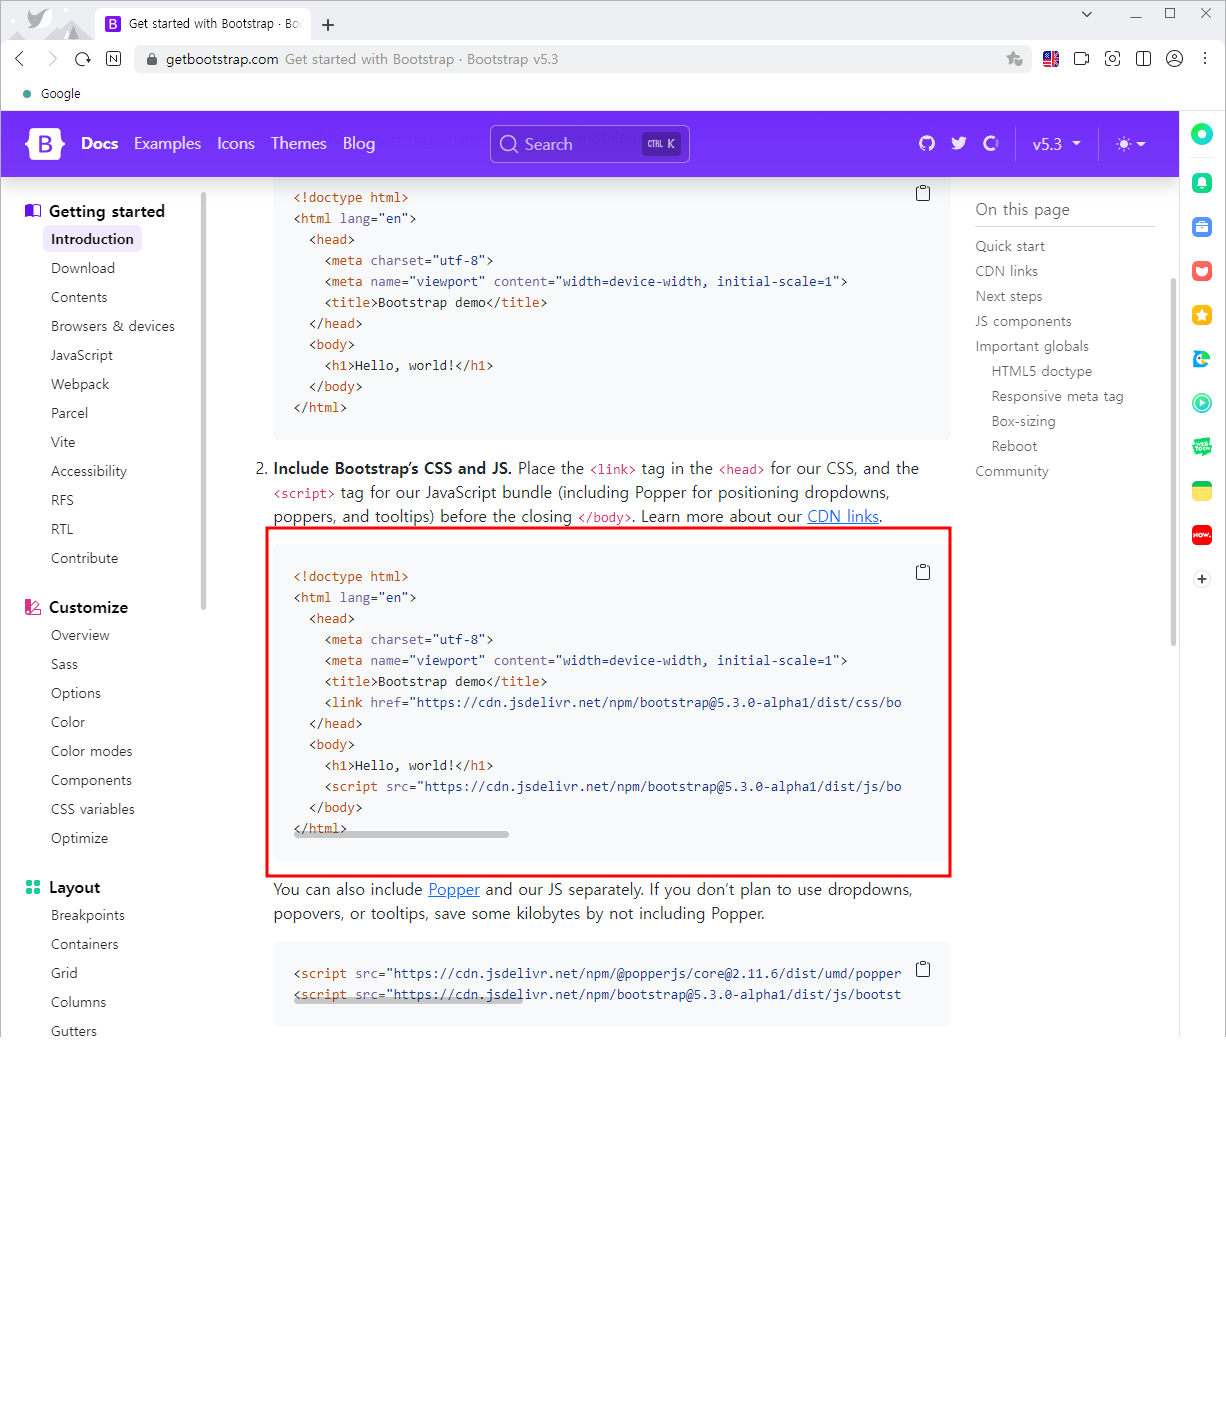Switch to the Get started with Bootstrap tab
Viewport: 1226px width, 1420px height.
[x=203, y=24]
